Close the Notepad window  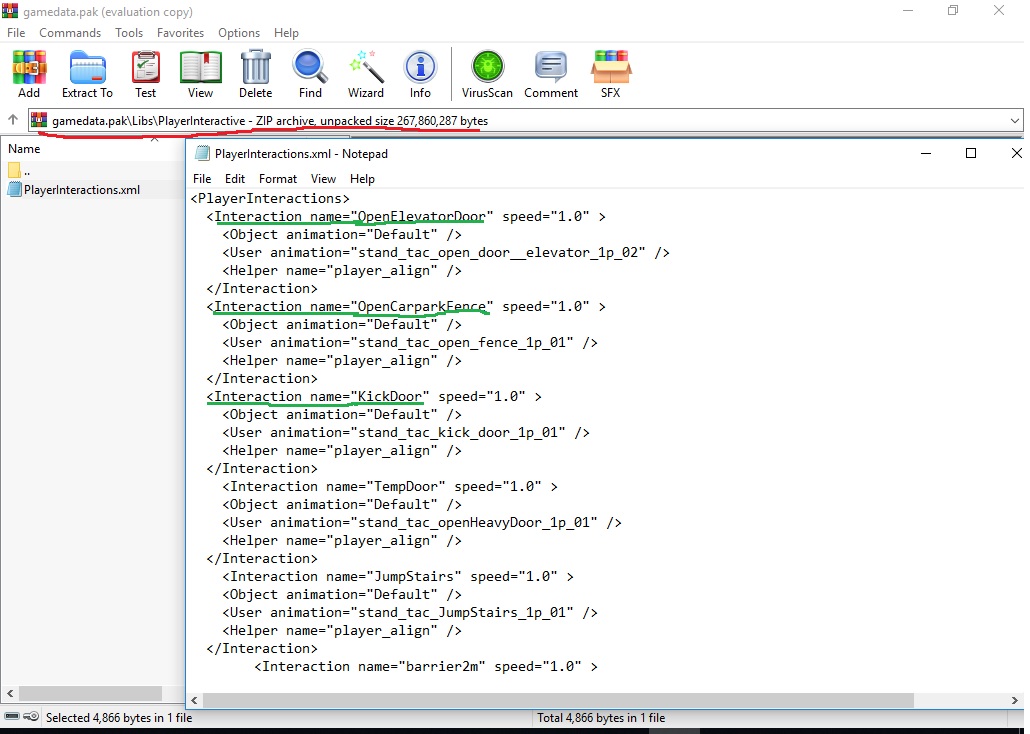point(1016,153)
